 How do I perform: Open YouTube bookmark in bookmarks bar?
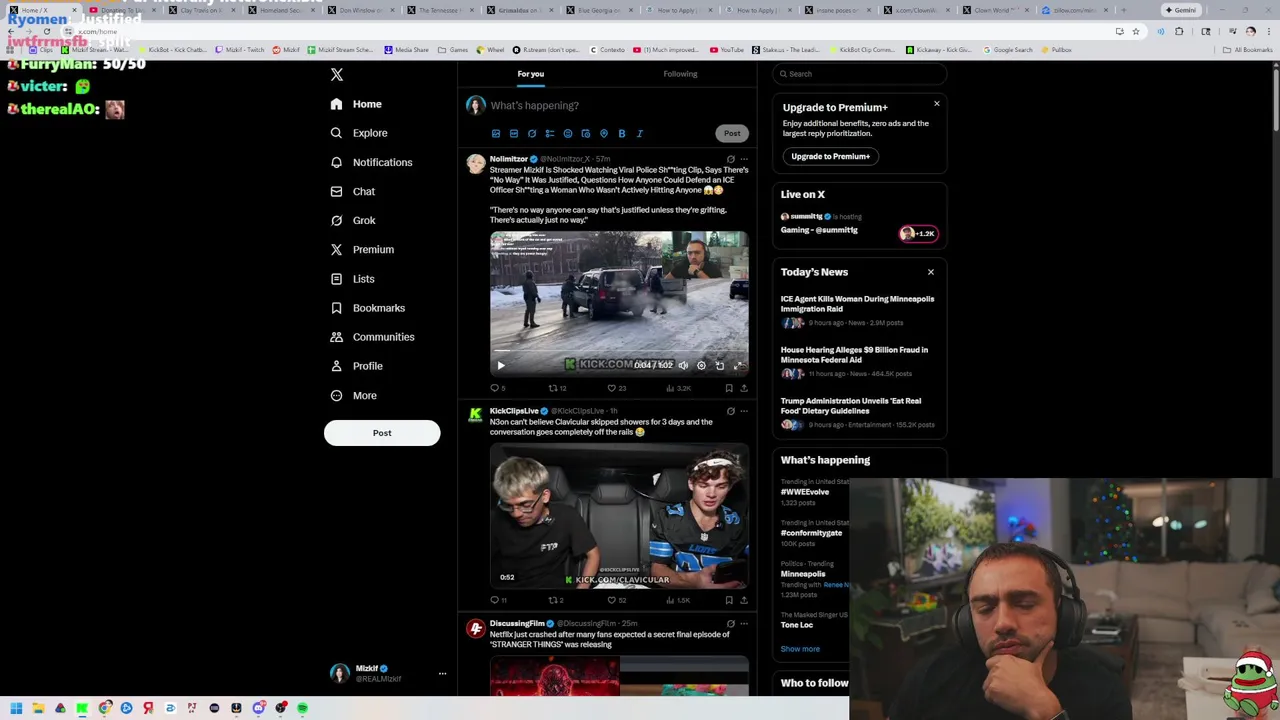point(727,50)
